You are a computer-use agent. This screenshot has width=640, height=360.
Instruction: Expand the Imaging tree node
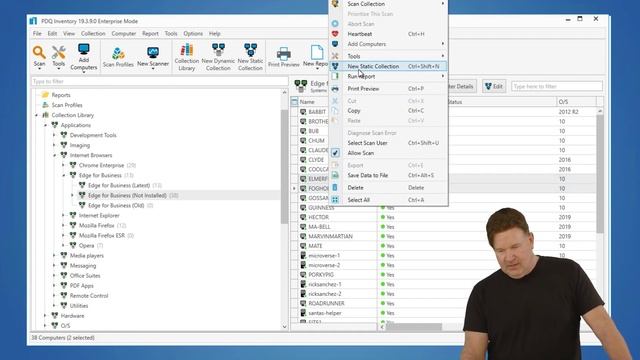click(54, 145)
